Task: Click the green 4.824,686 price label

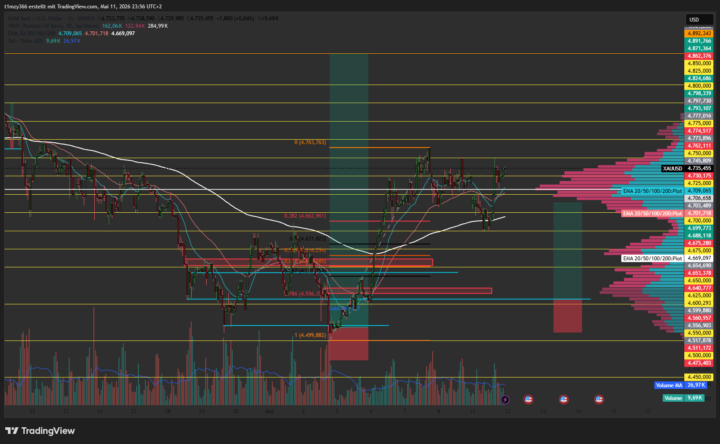Action: click(699, 79)
